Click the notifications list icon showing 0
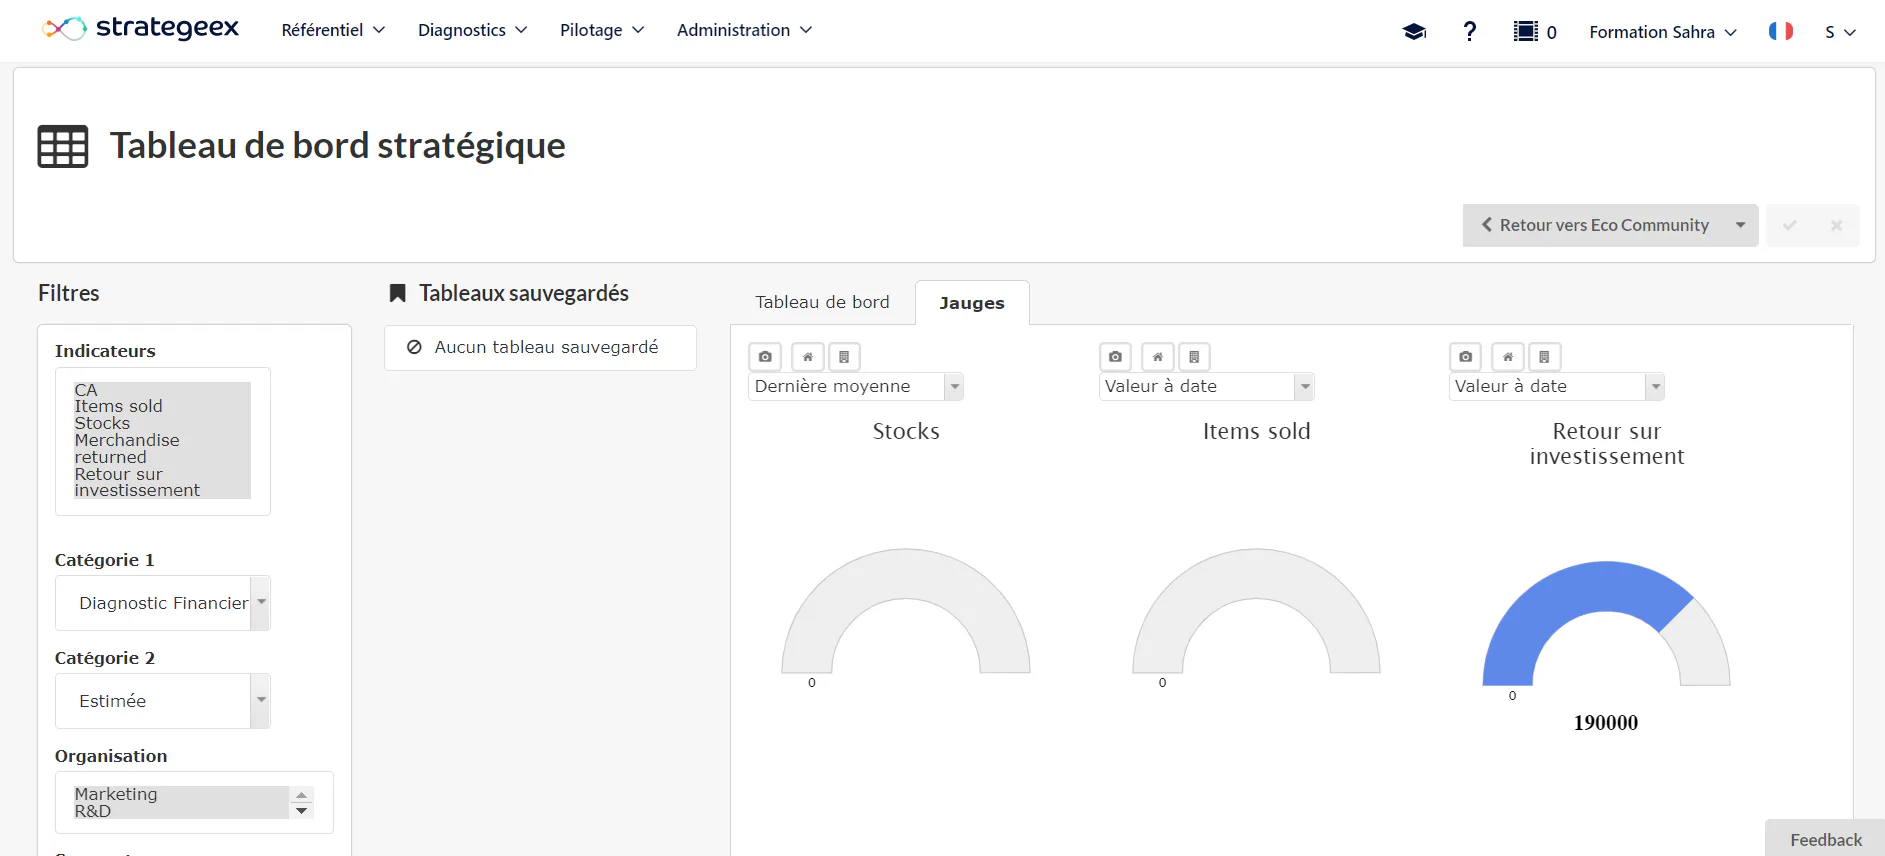Screen dimensions: 1885x856 [x=1535, y=31]
